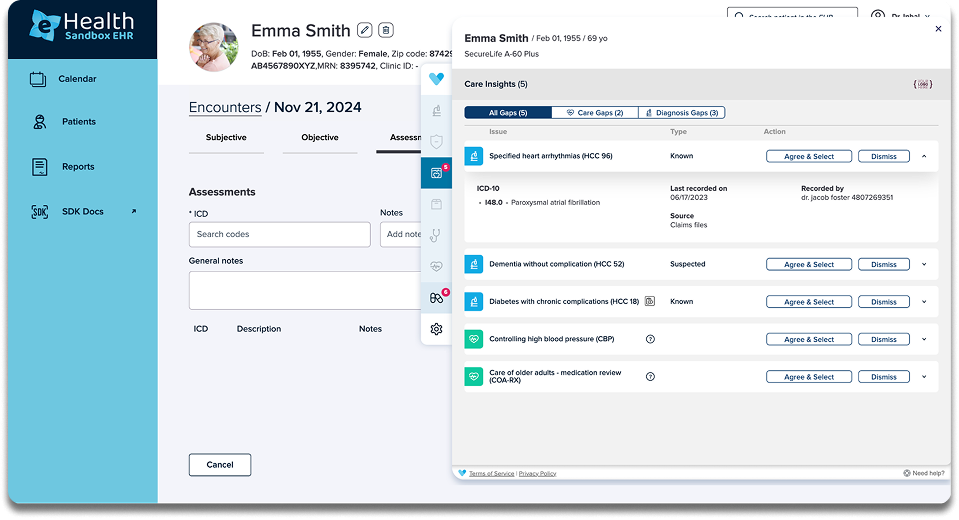
Task: Dismiss the Diabetes with chronic complications gap
Action: (x=884, y=302)
